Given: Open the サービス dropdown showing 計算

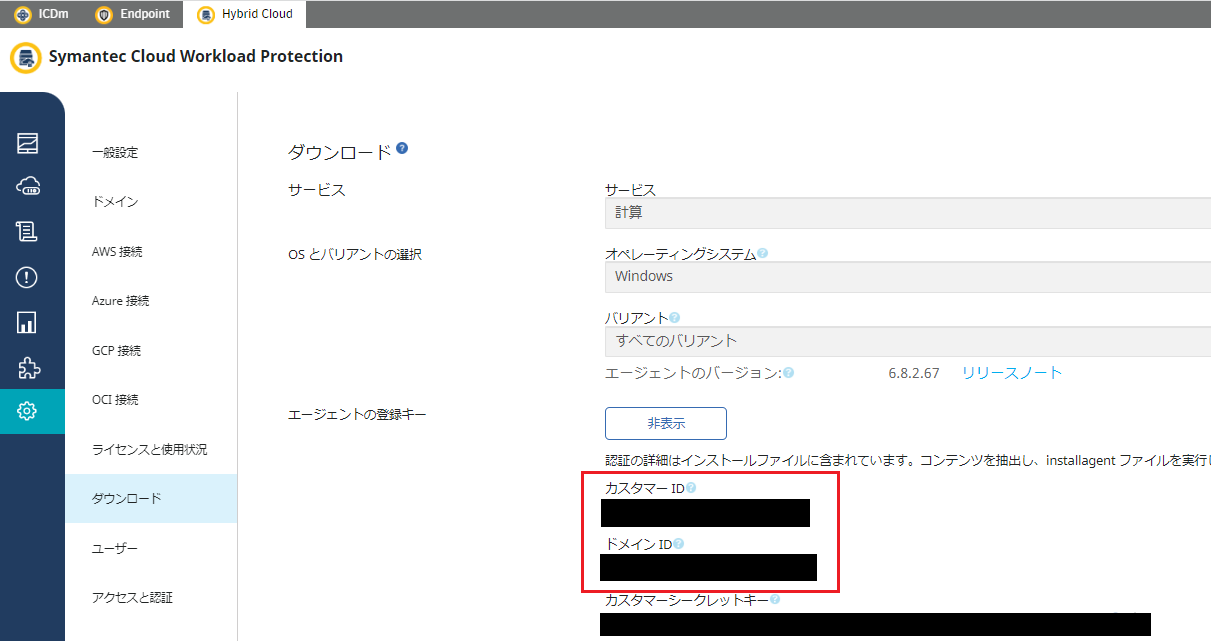Looking at the screenshot, I should click(x=908, y=213).
